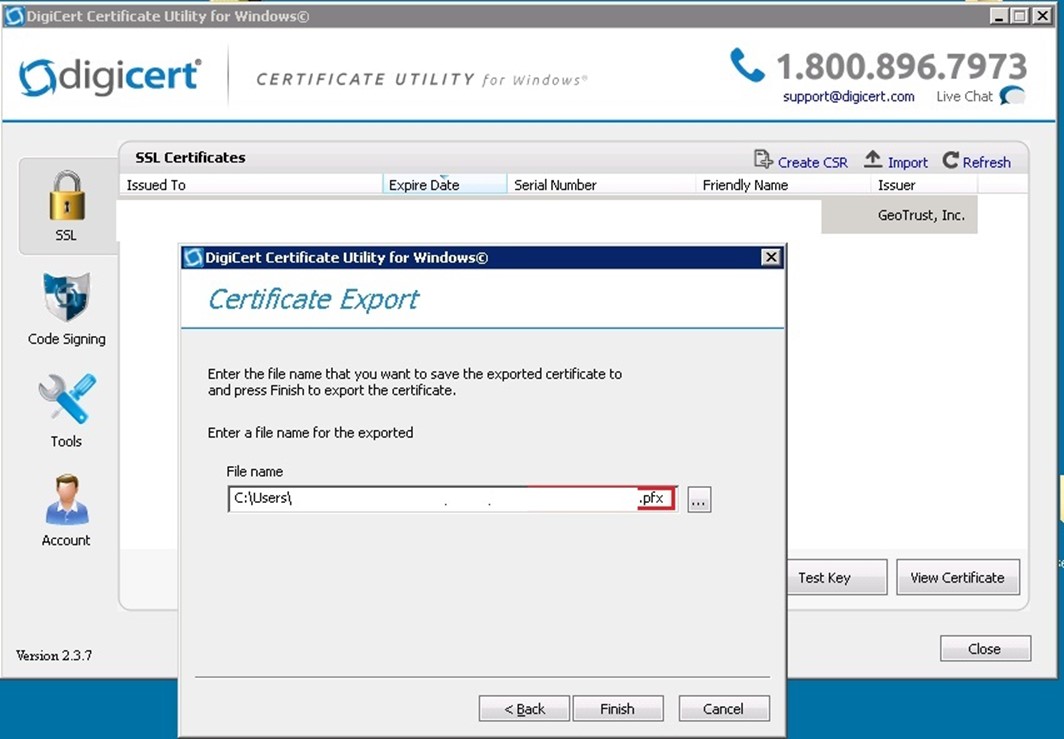Refresh the SSL certificates list
1064x739 pixels.
click(x=986, y=162)
